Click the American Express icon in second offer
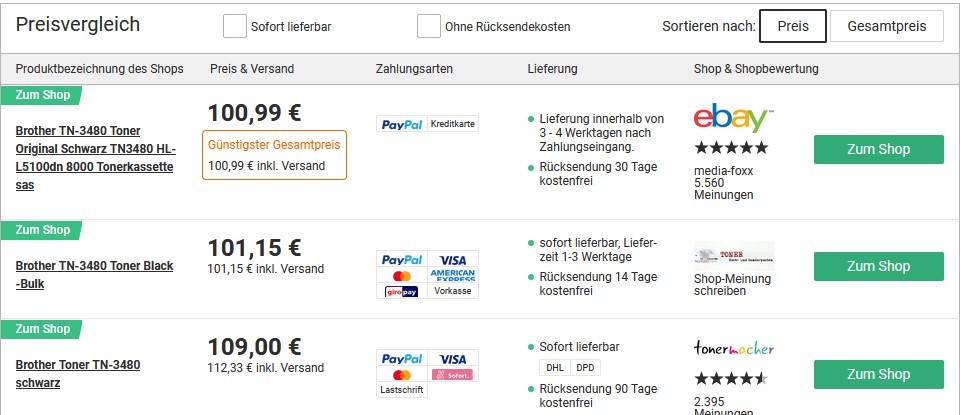 (x=453, y=275)
